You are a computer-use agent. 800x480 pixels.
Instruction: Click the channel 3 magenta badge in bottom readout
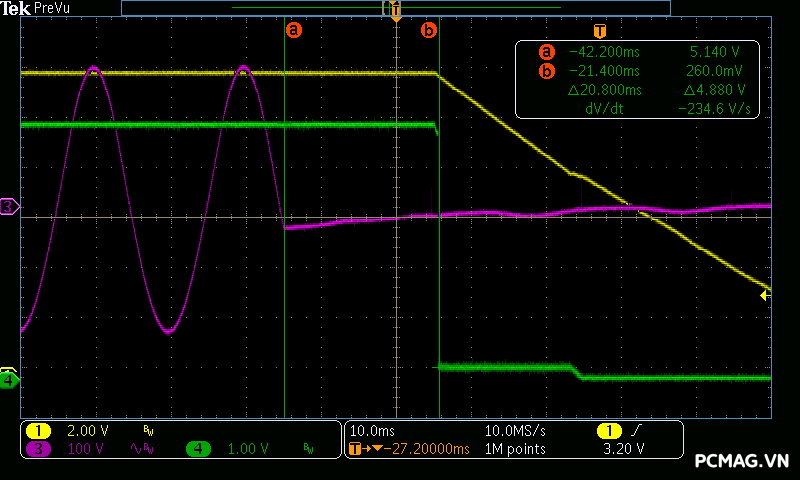(38, 449)
